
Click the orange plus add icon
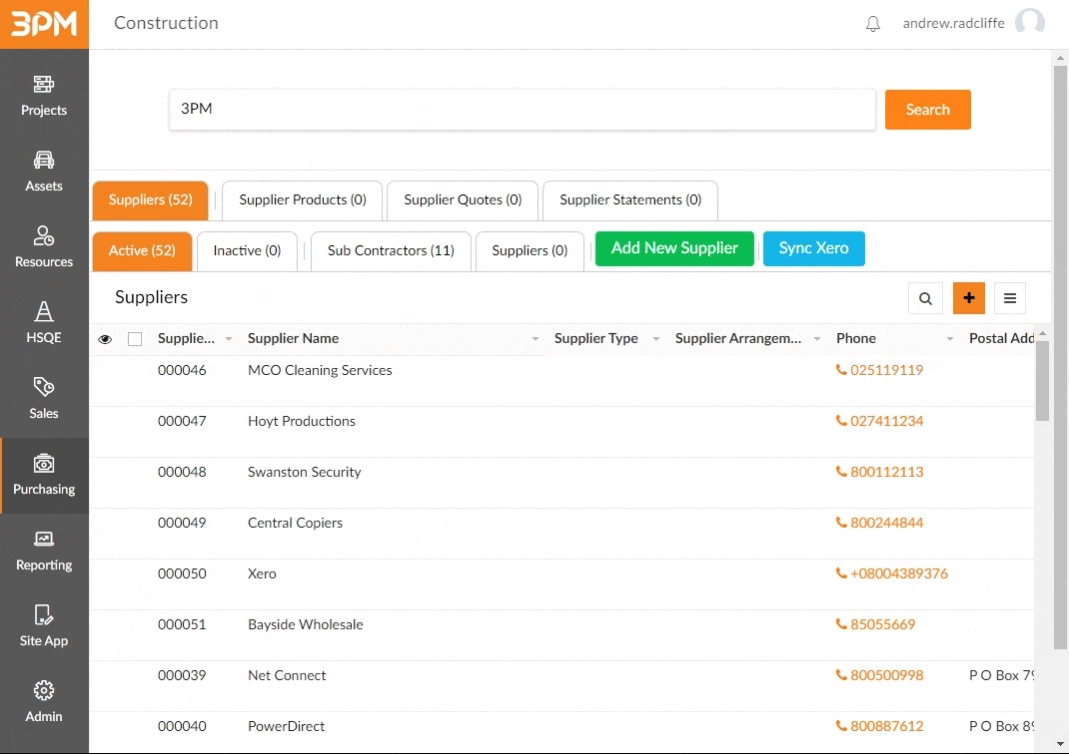click(969, 298)
